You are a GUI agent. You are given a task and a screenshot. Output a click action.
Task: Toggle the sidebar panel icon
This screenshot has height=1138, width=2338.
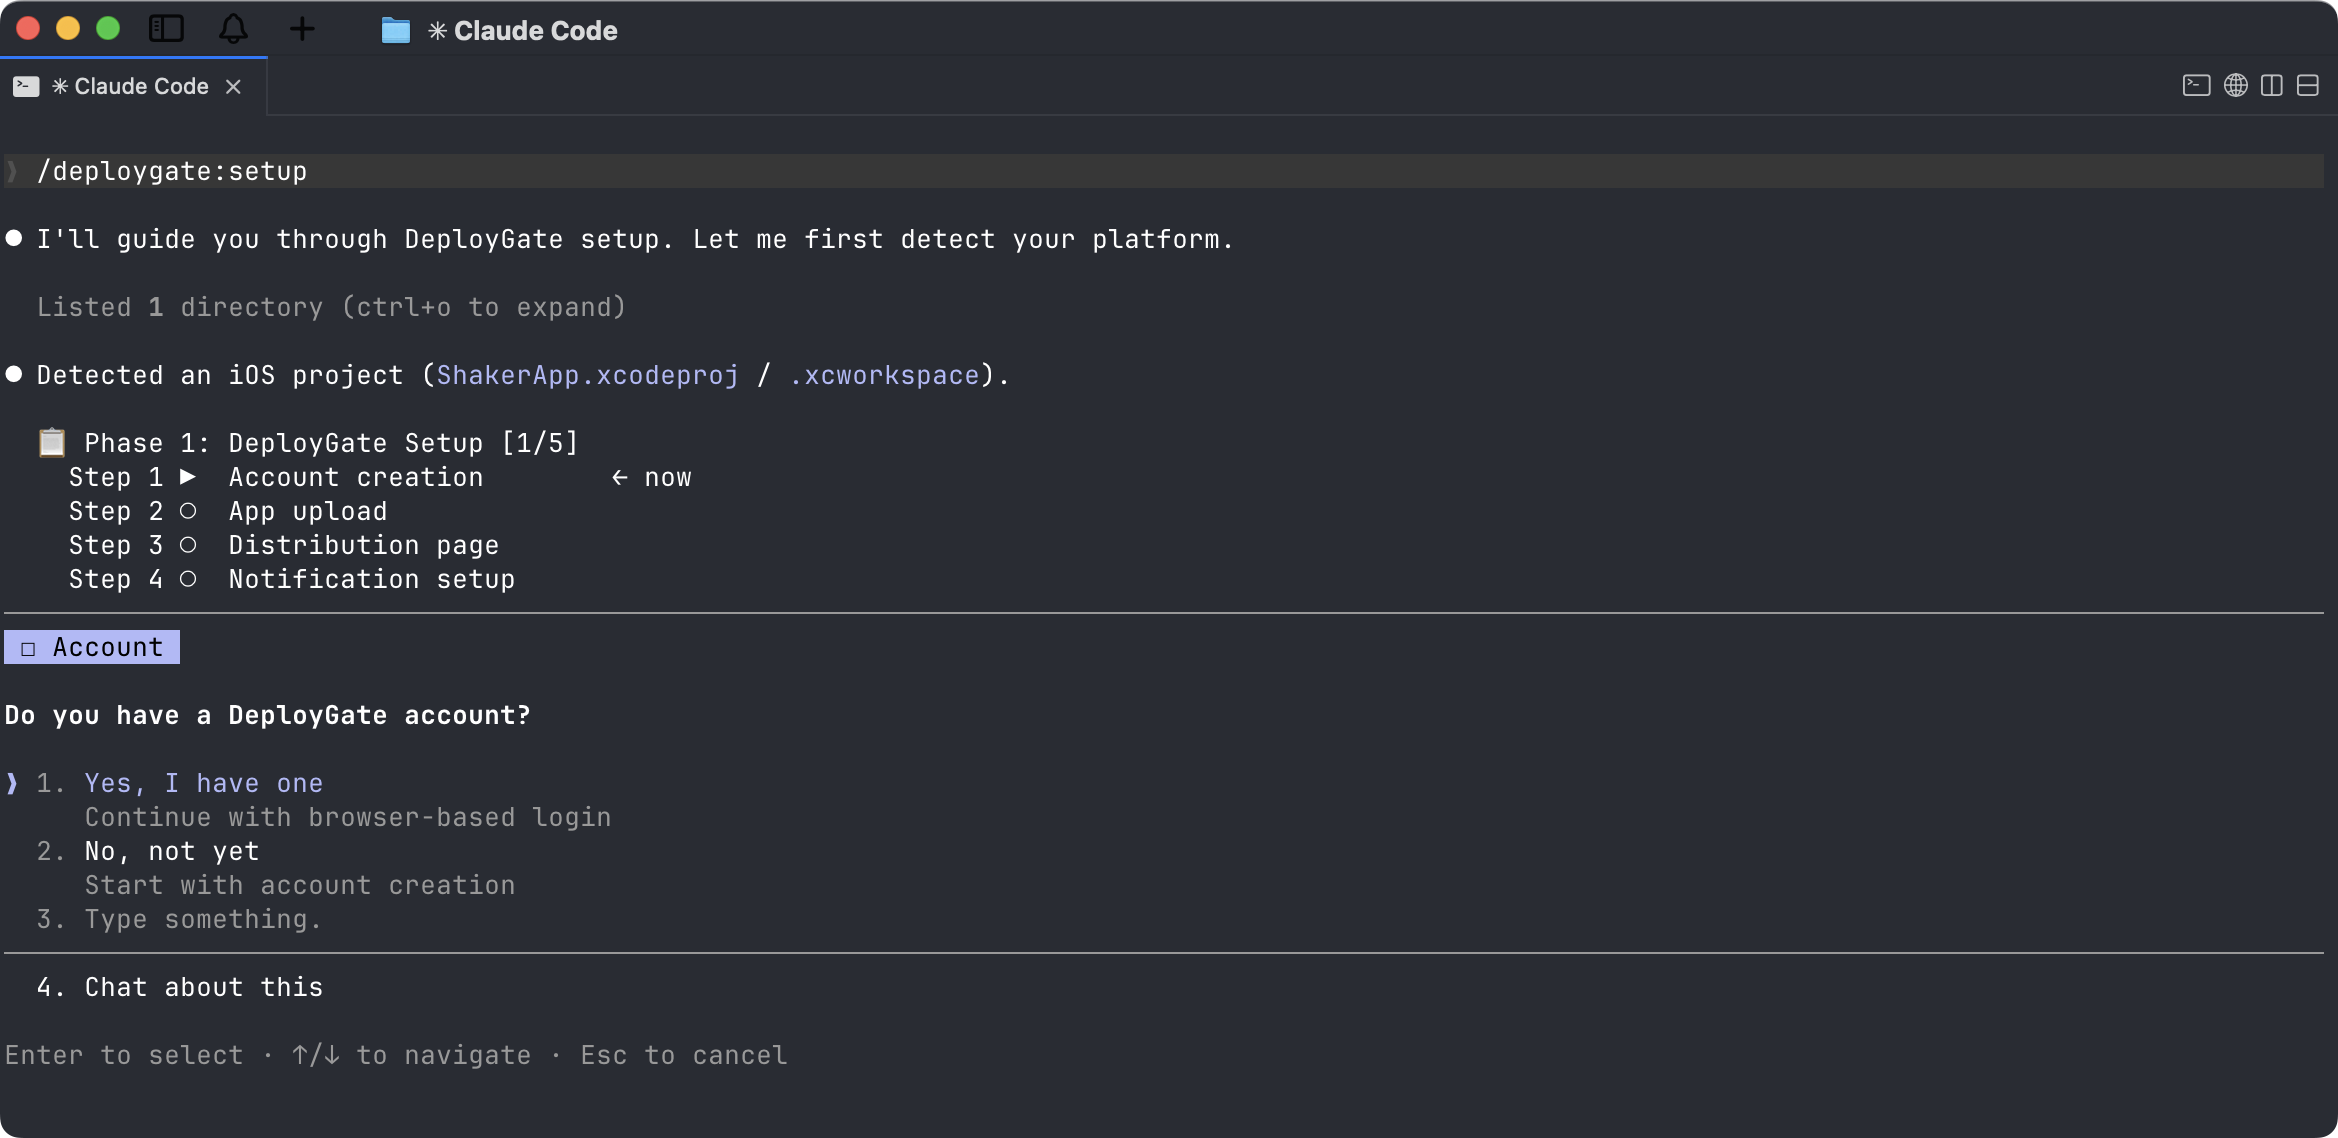pos(166,29)
